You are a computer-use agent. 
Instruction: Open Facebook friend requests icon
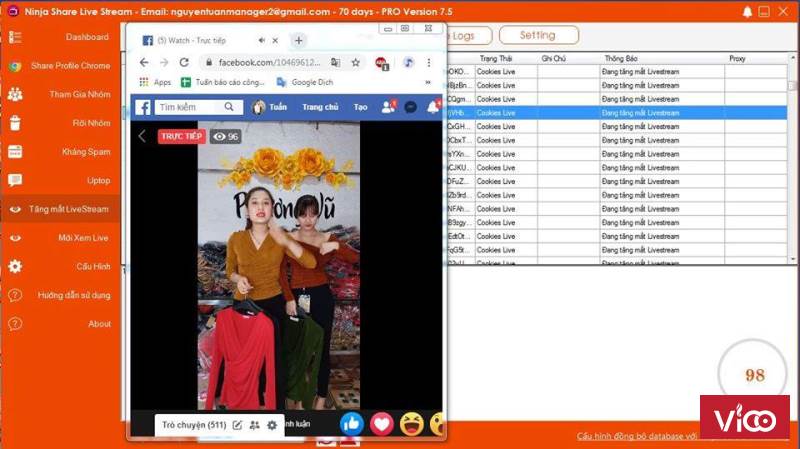click(389, 107)
